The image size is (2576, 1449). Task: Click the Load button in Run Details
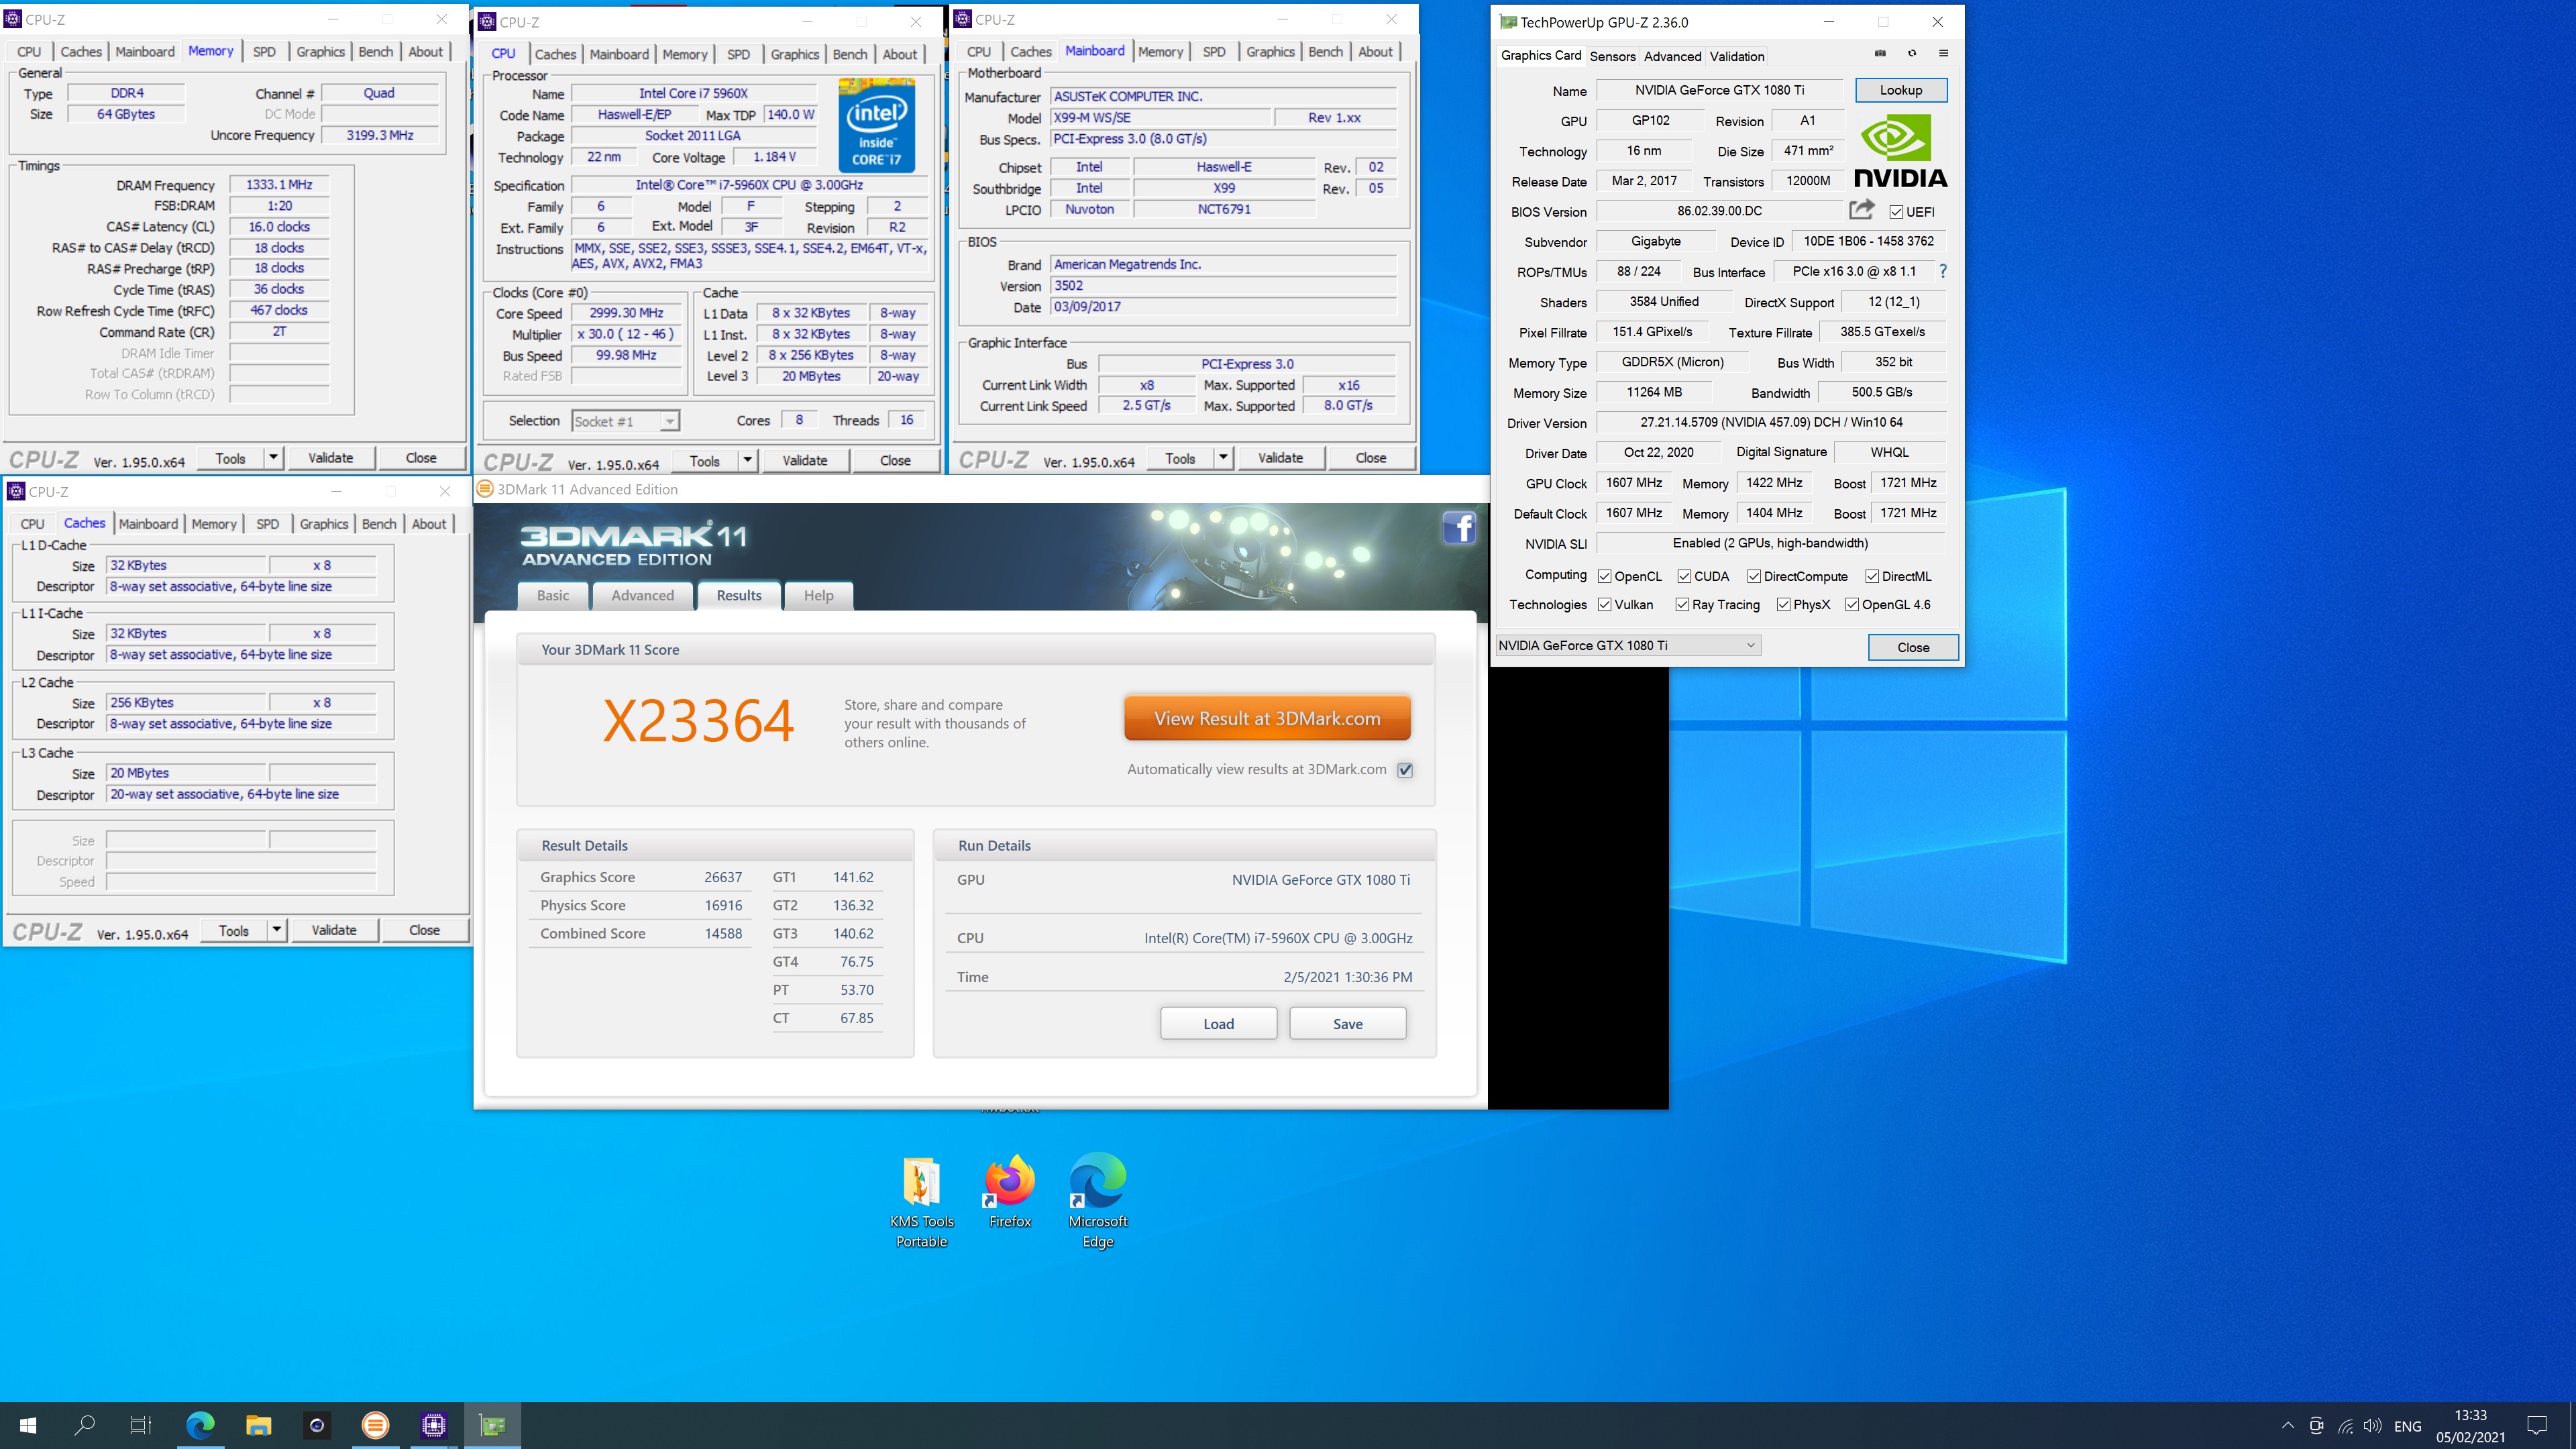pyautogui.click(x=1218, y=1023)
